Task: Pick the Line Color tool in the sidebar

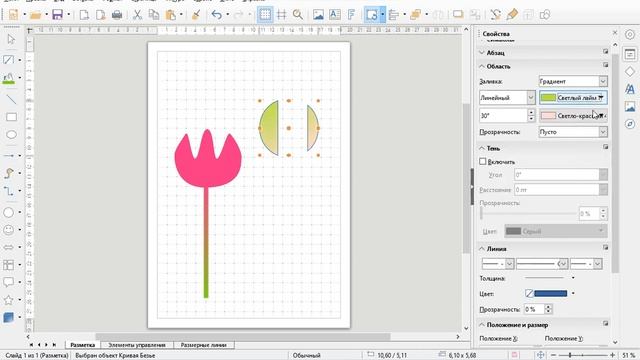Action: point(9,60)
